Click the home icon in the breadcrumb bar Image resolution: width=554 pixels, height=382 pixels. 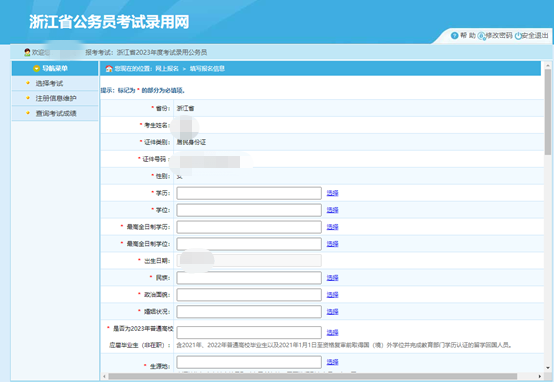[x=109, y=69]
